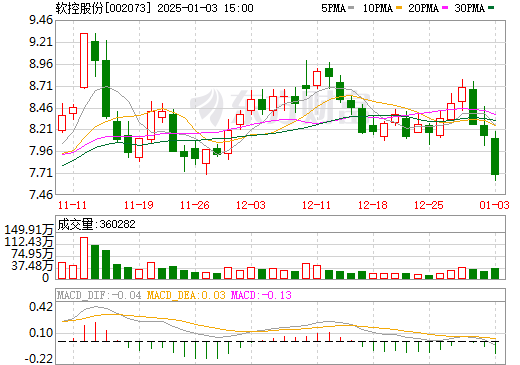
Task: Click the MACD_DEA:0.03 indicator label
Action: coord(186,295)
